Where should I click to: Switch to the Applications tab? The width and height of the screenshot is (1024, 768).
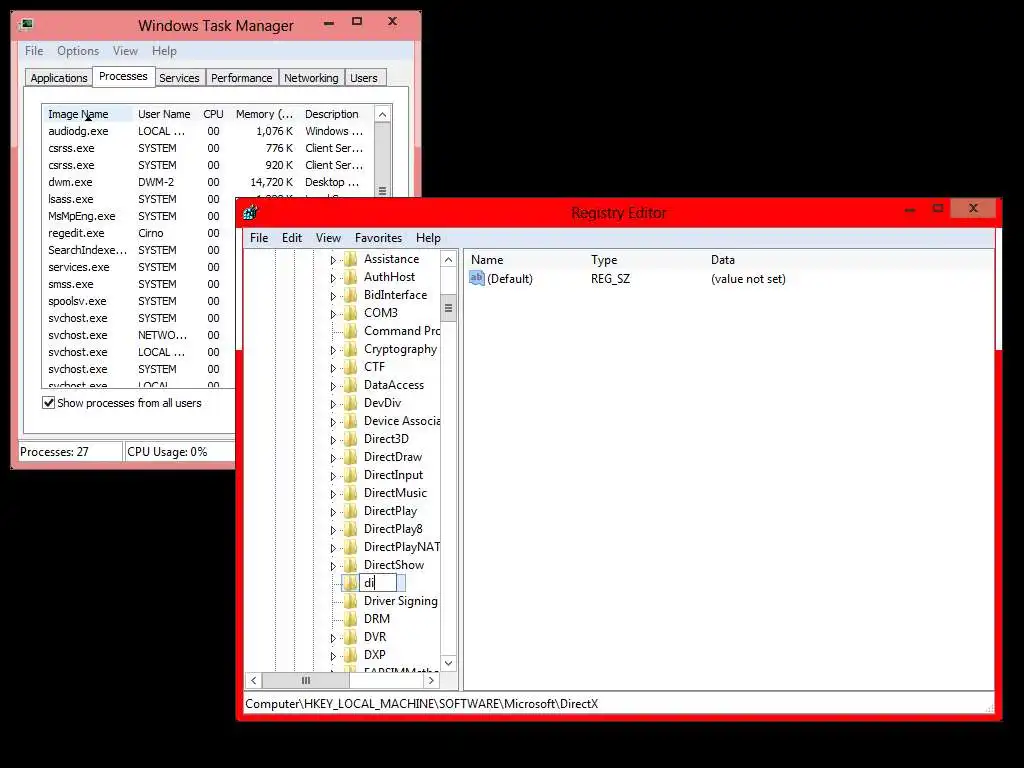pyautogui.click(x=59, y=78)
